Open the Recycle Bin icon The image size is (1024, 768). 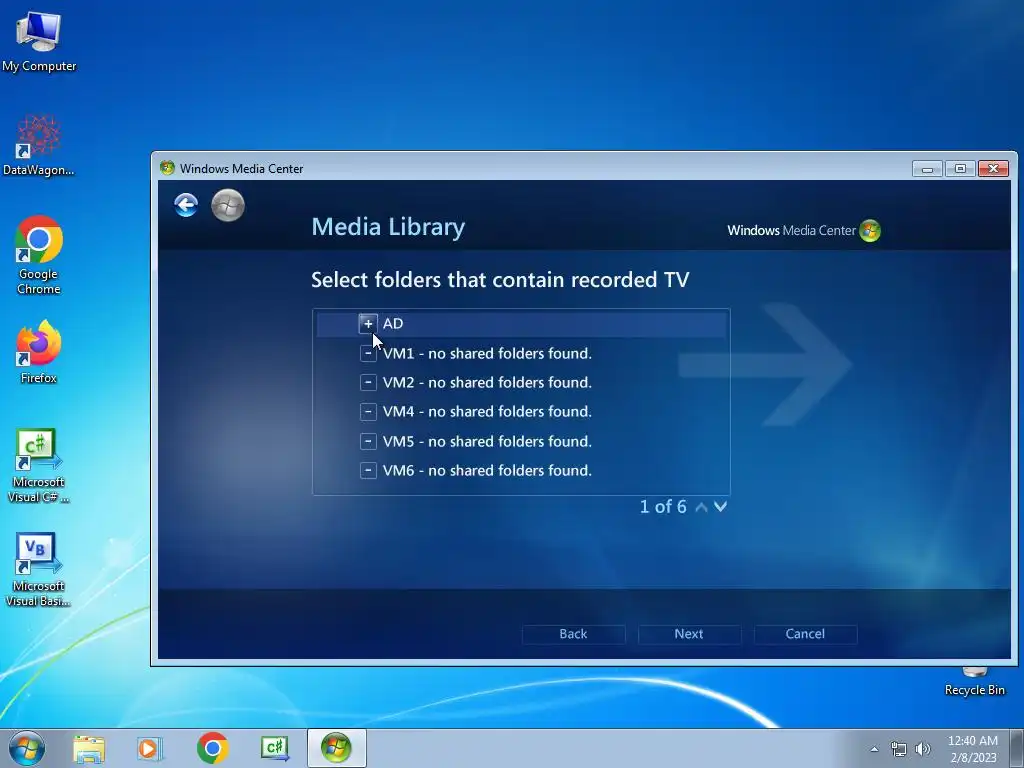[x=974, y=681]
